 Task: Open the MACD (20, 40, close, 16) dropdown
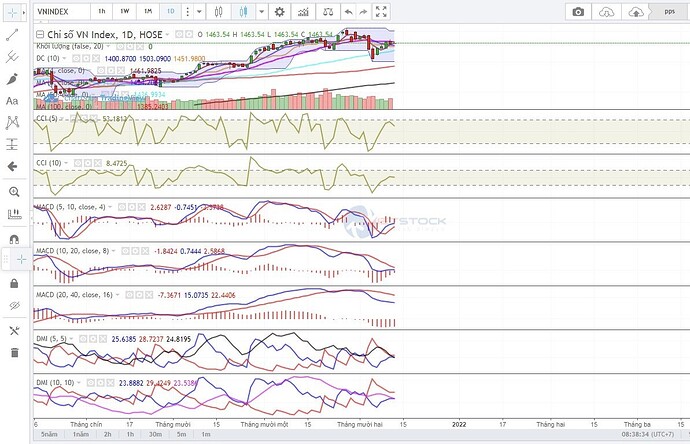[x=117, y=295]
